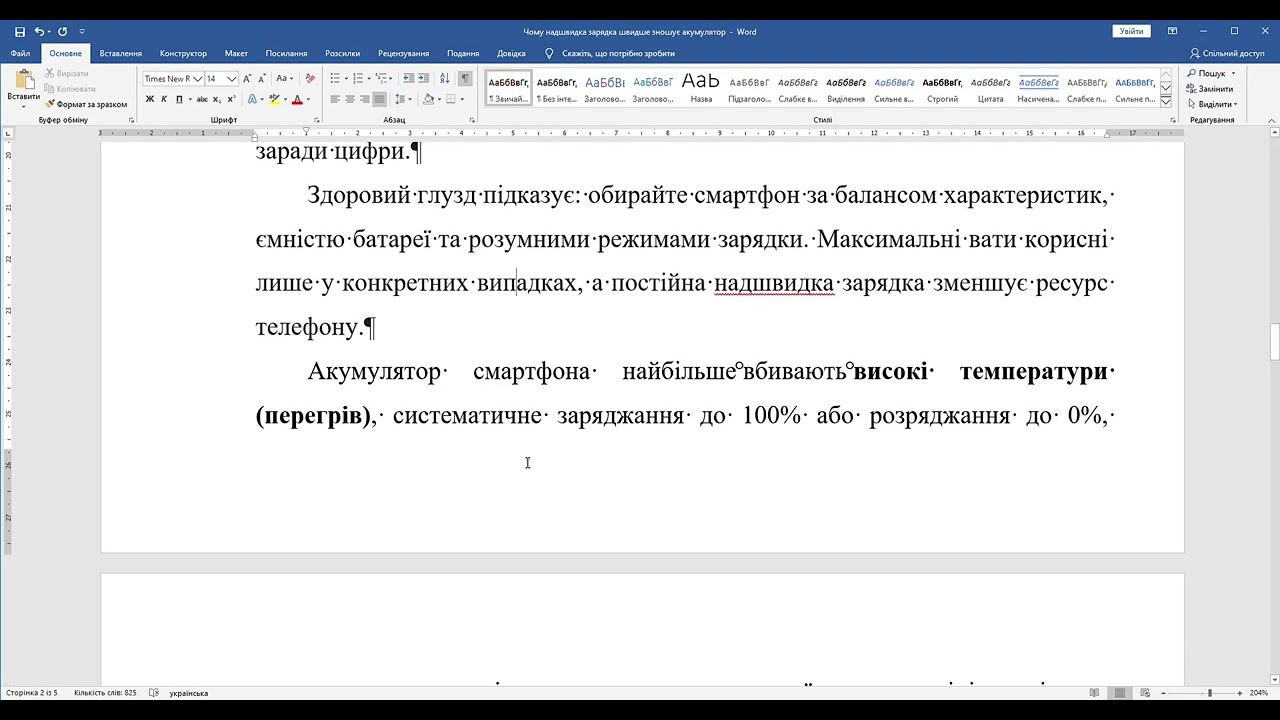Switch to the Посилання tab
The image size is (1280, 720).
point(286,53)
